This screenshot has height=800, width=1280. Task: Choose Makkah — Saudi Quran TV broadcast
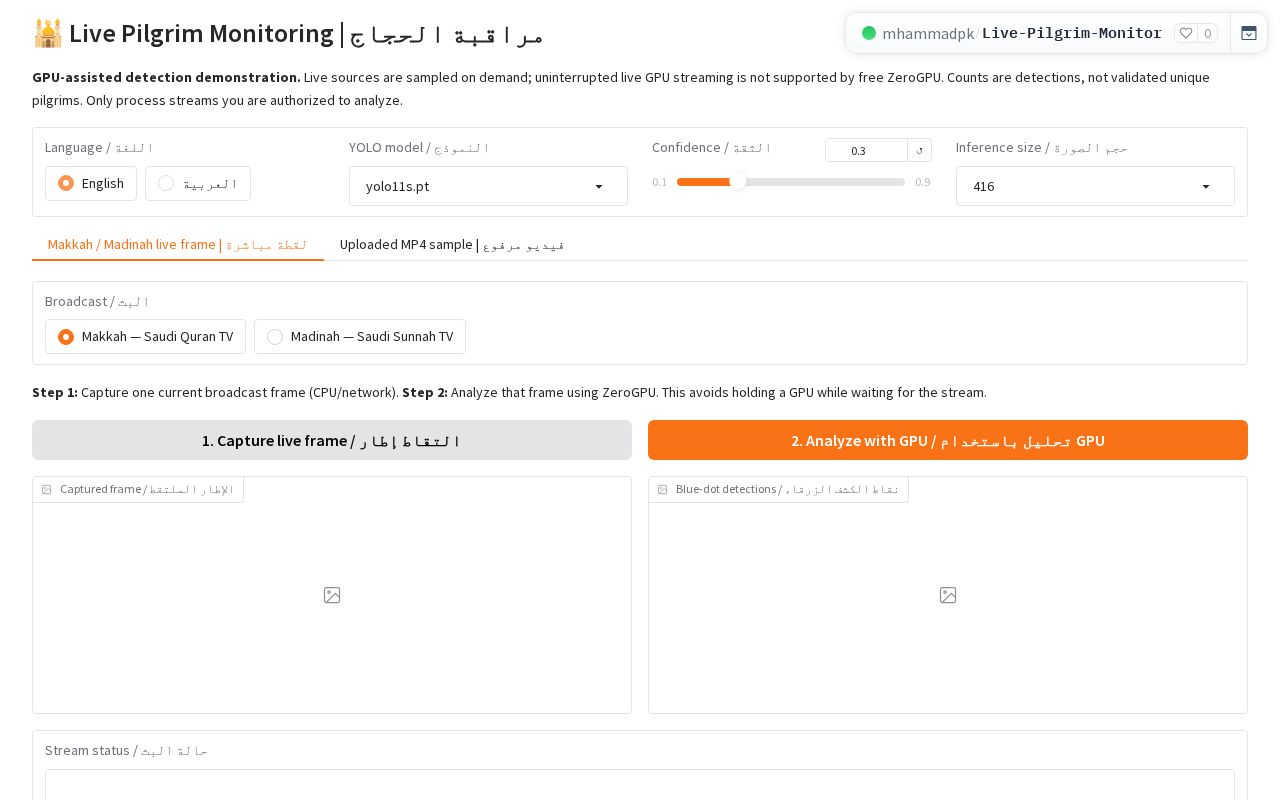click(x=145, y=336)
